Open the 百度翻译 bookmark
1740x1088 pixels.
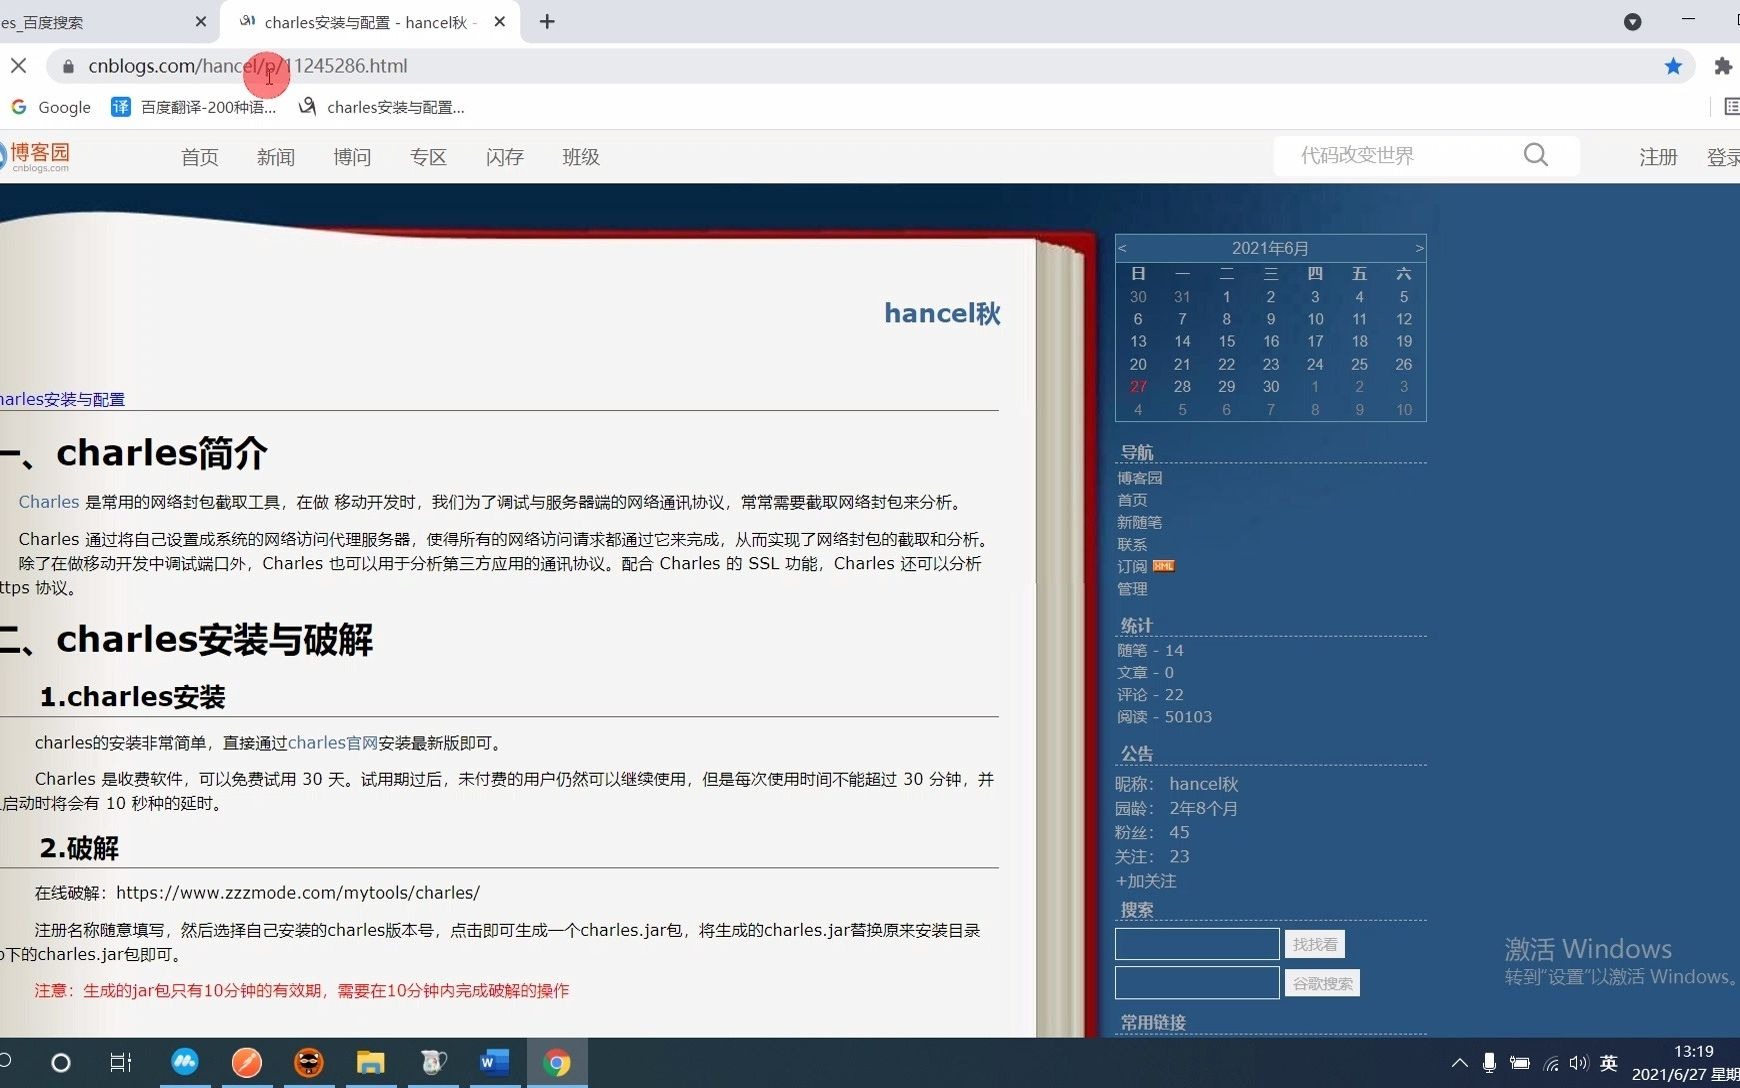click(x=193, y=107)
